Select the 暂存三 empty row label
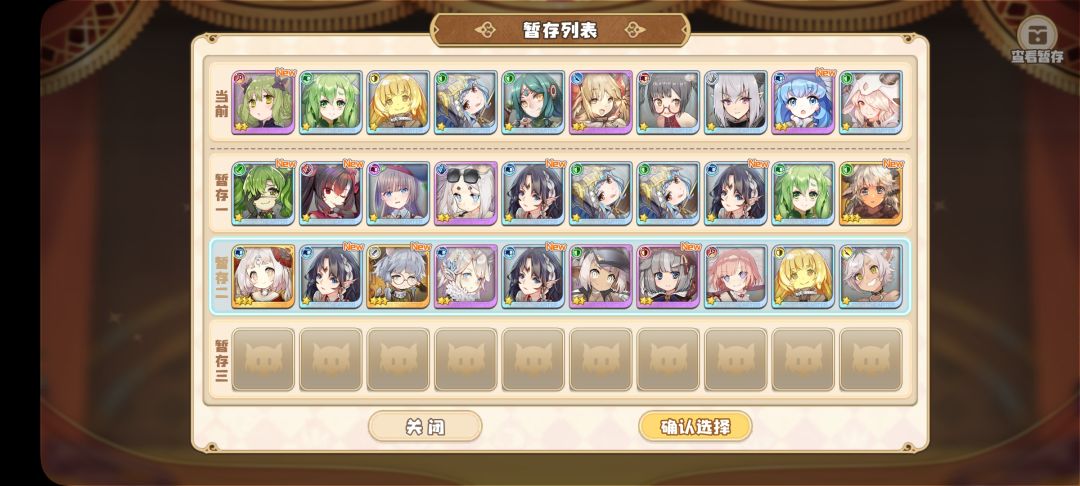Screen dimensions: 1080x486 click(221, 360)
